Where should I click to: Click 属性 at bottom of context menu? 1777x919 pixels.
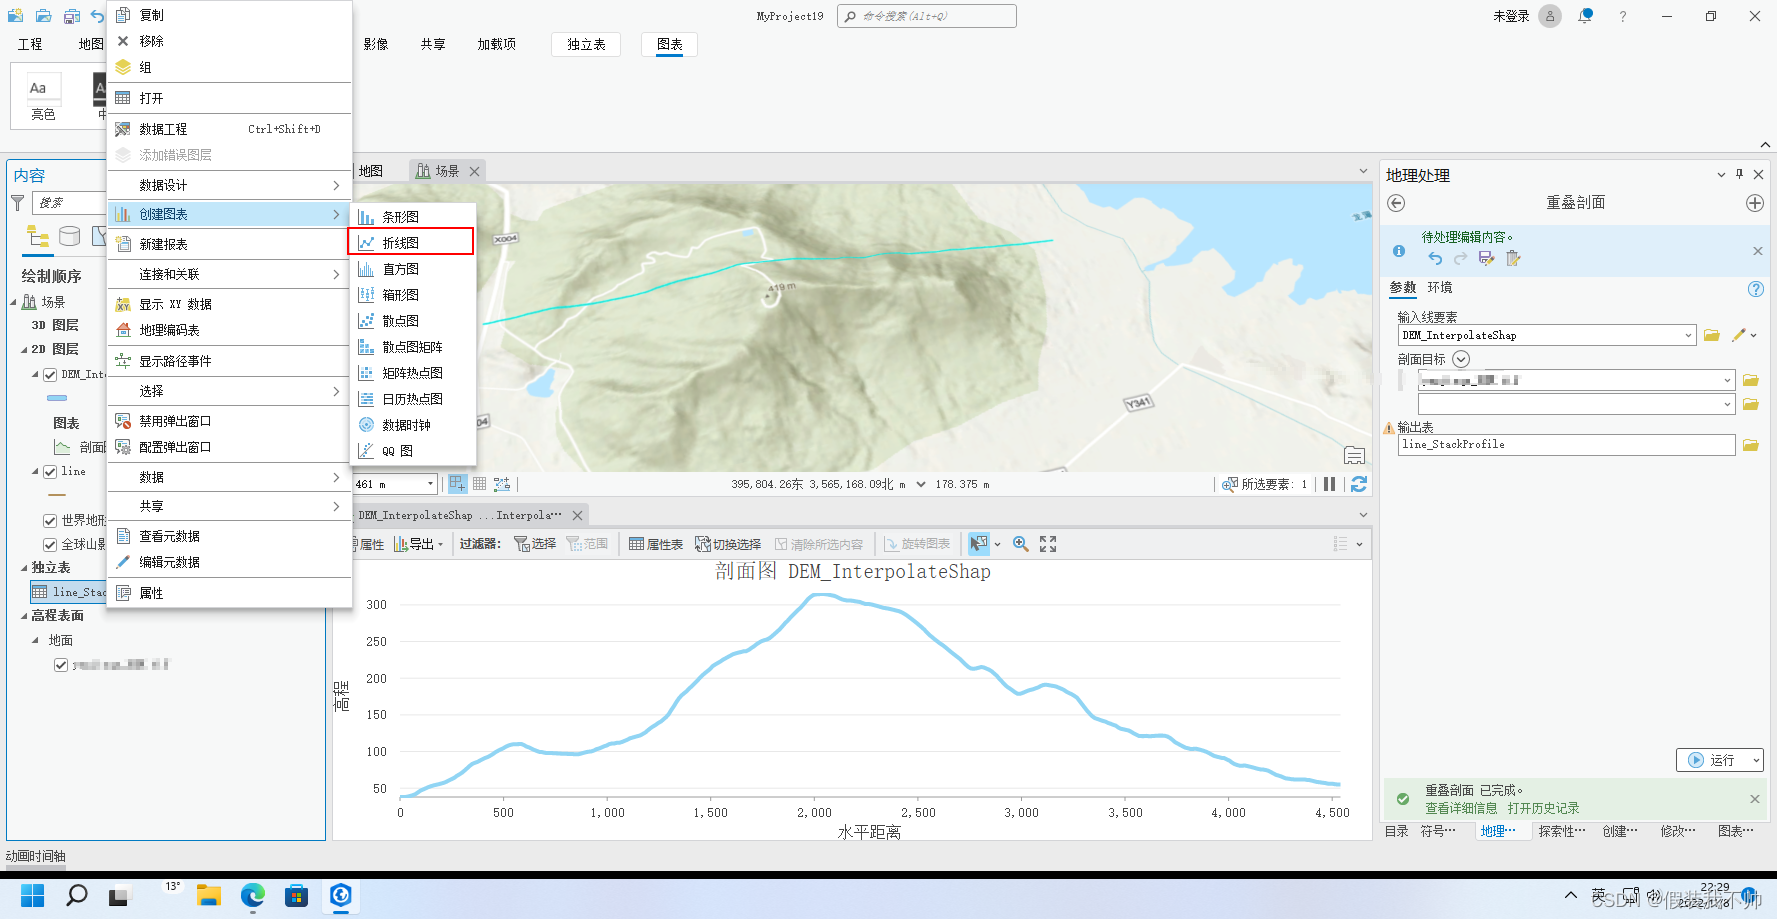click(x=229, y=593)
